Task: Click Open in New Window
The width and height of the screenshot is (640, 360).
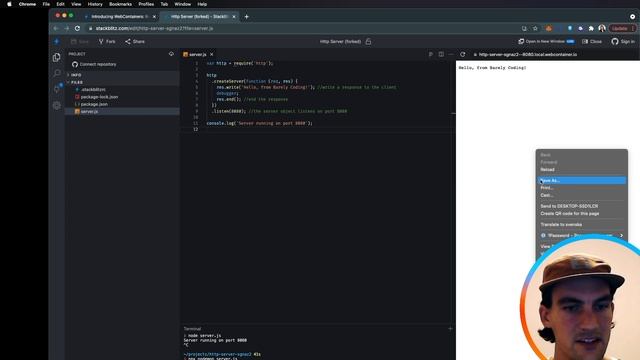Action: (x=547, y=42)
